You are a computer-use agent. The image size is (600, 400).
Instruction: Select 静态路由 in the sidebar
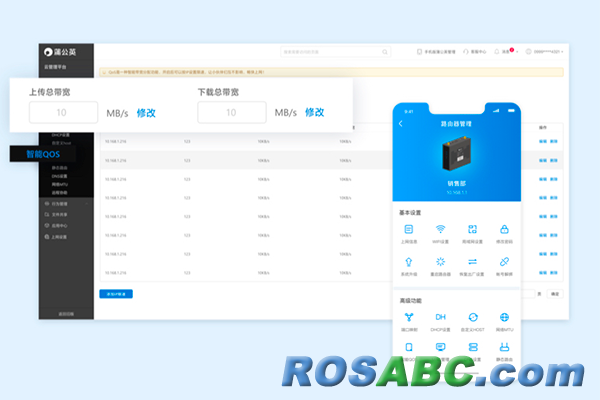(x=60, y=168)
